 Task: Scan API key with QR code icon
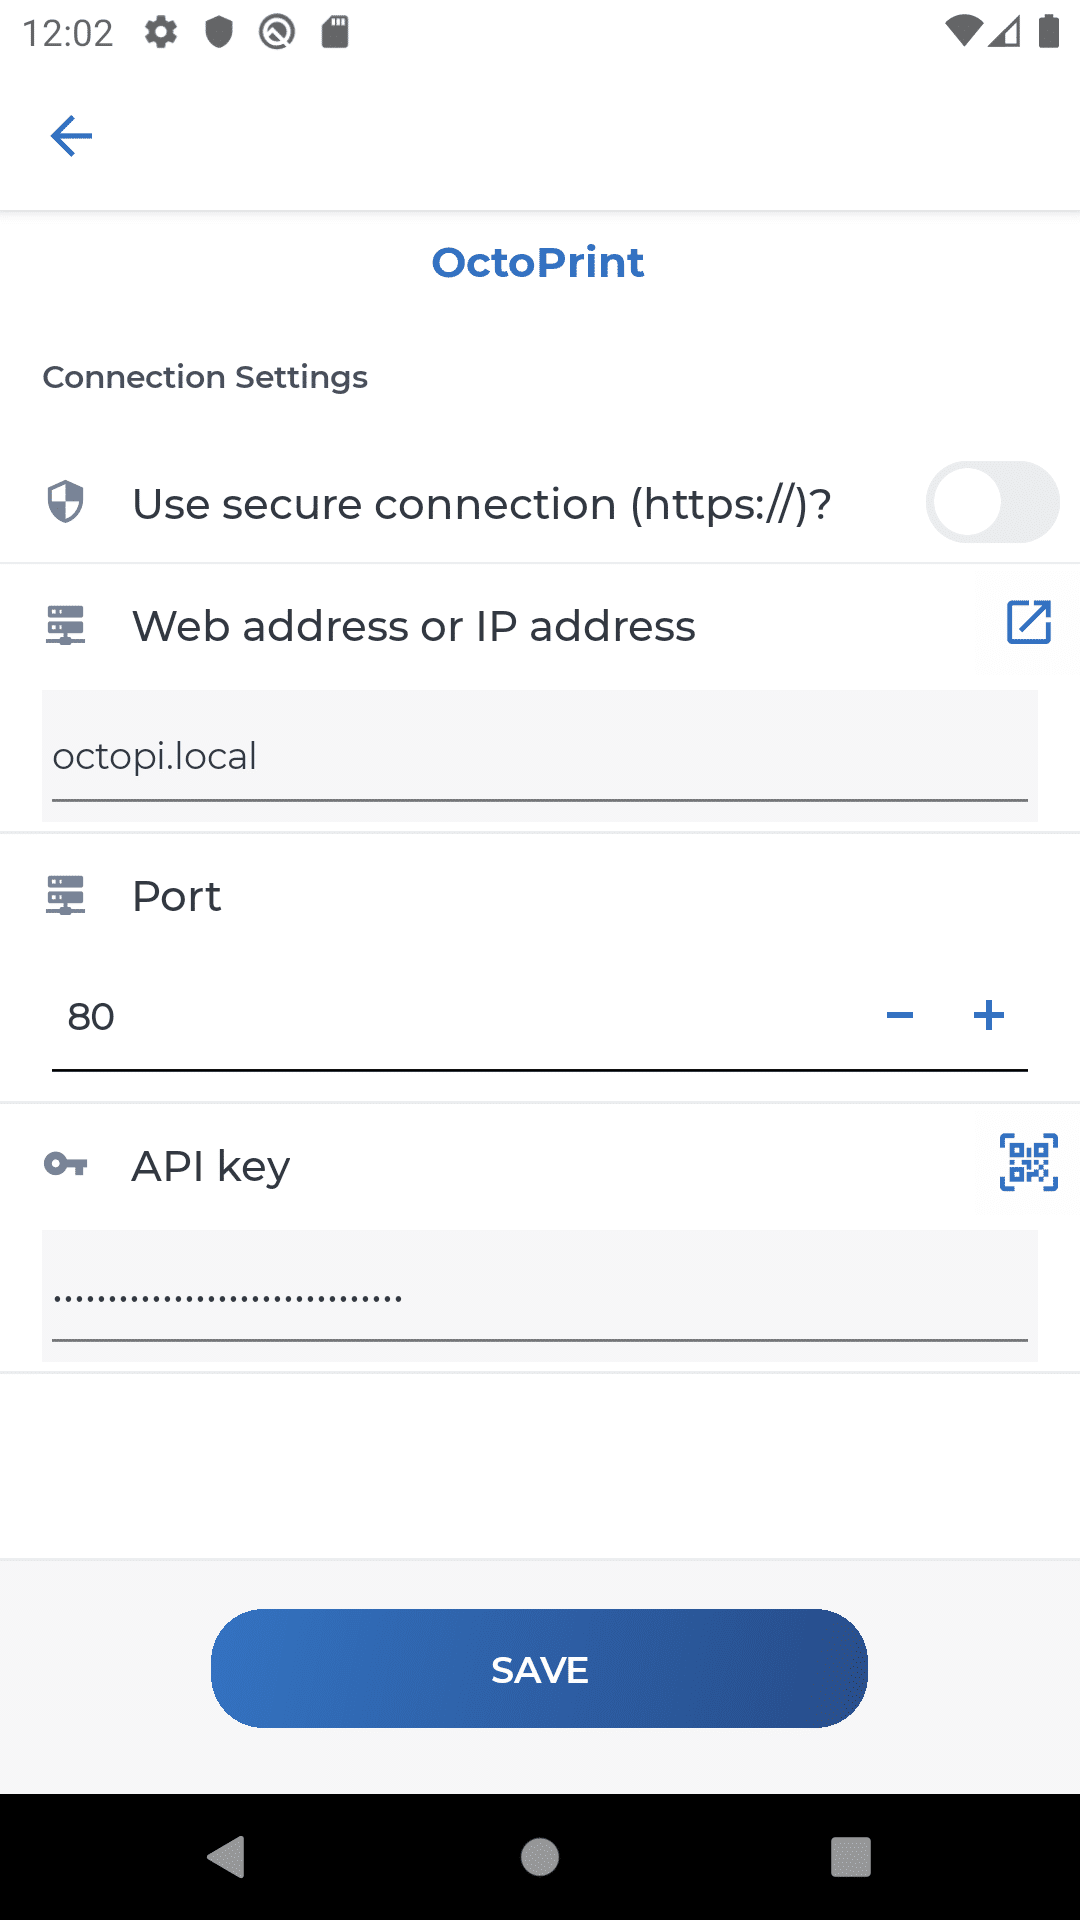(x=1029, y=1162)
